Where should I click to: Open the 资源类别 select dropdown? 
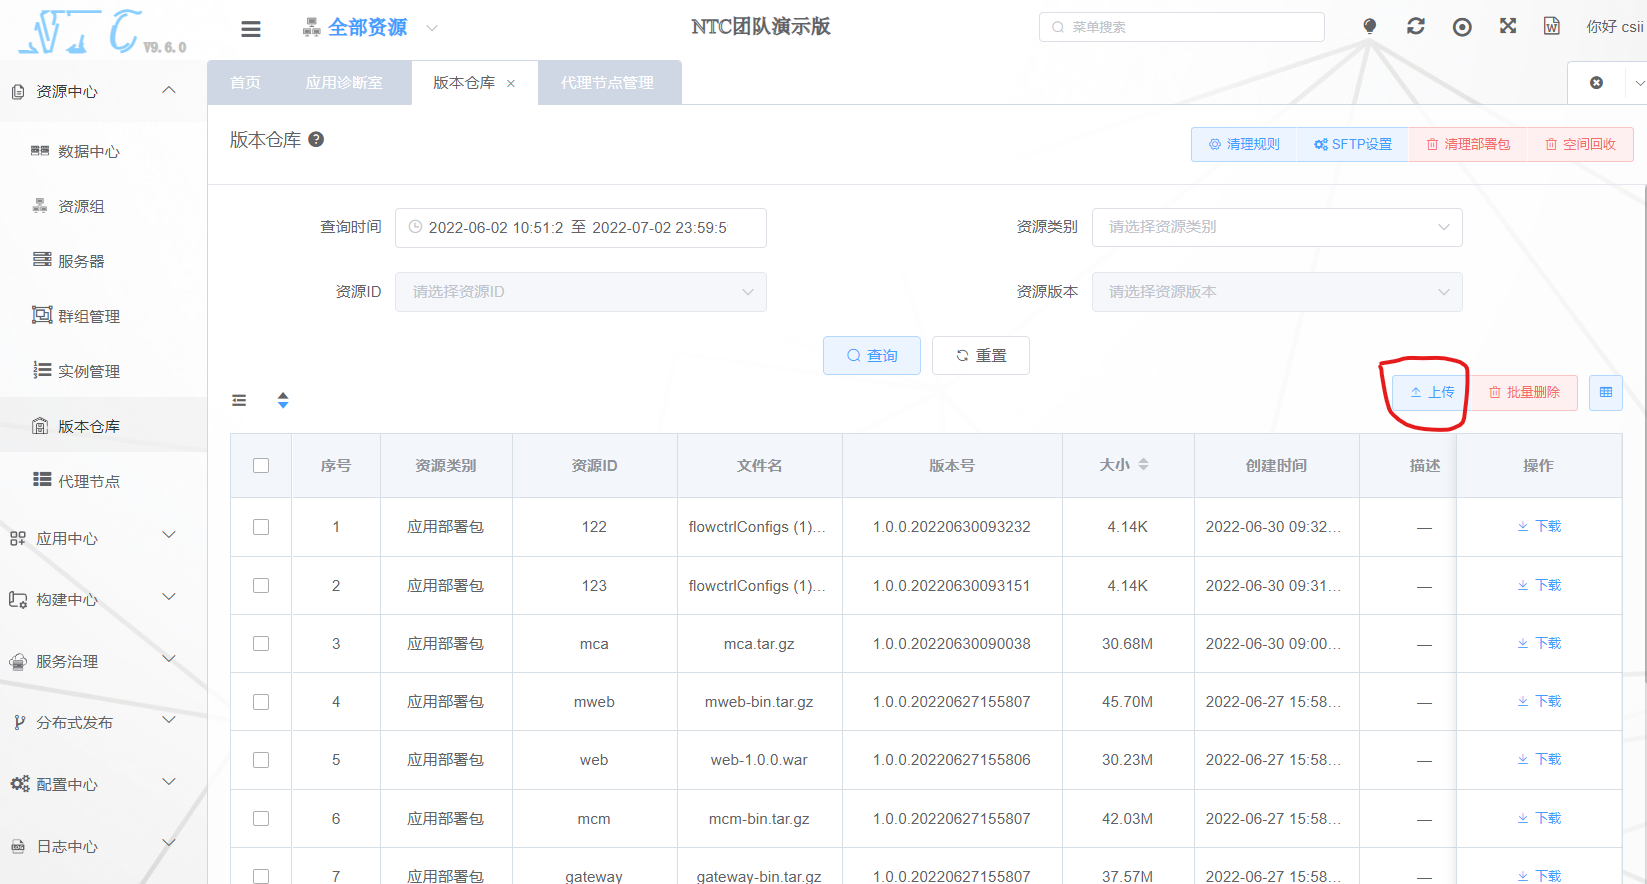(x=1277, y=227)
